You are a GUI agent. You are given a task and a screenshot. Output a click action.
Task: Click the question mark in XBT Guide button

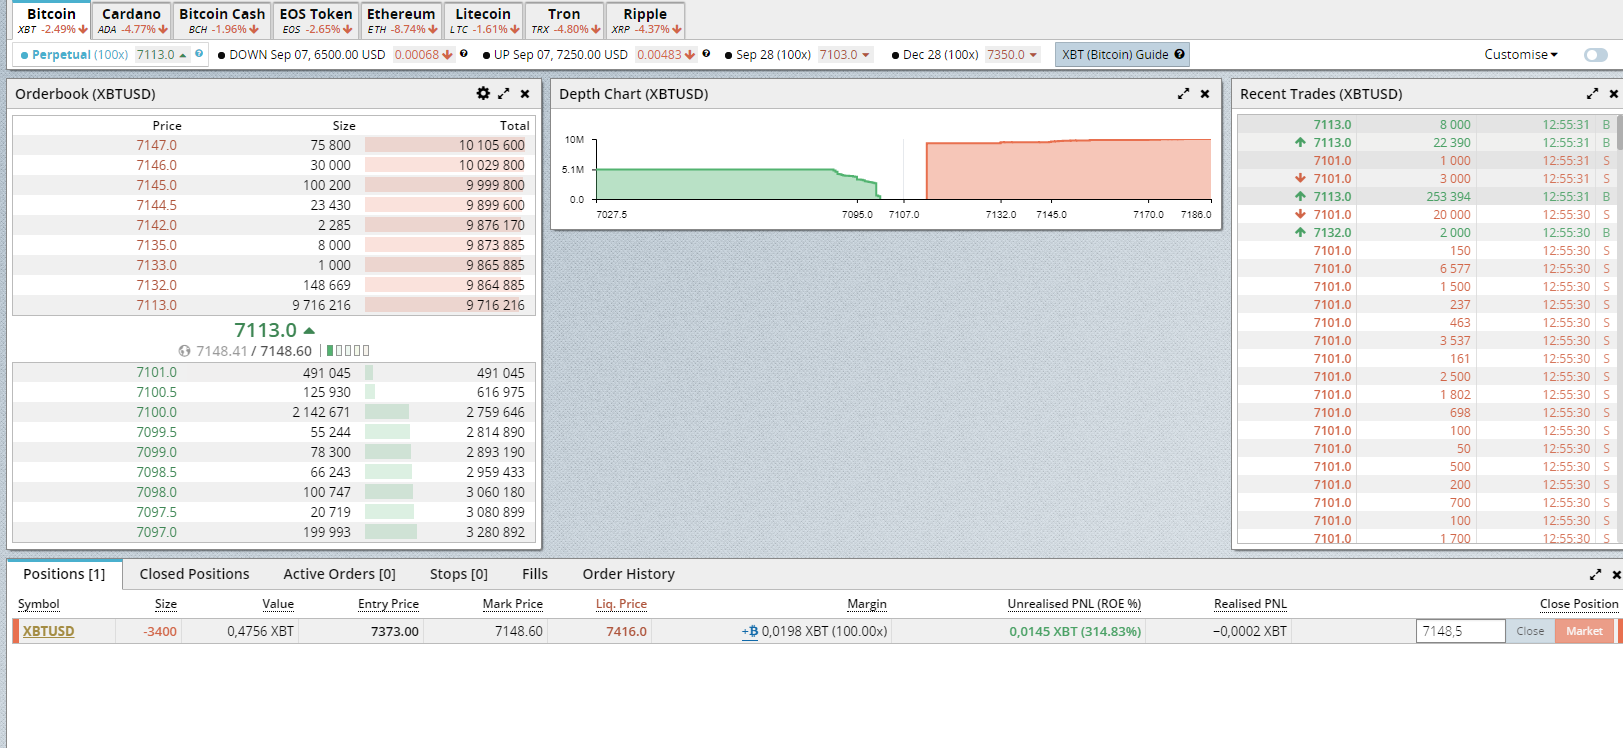pos(1180,54)
